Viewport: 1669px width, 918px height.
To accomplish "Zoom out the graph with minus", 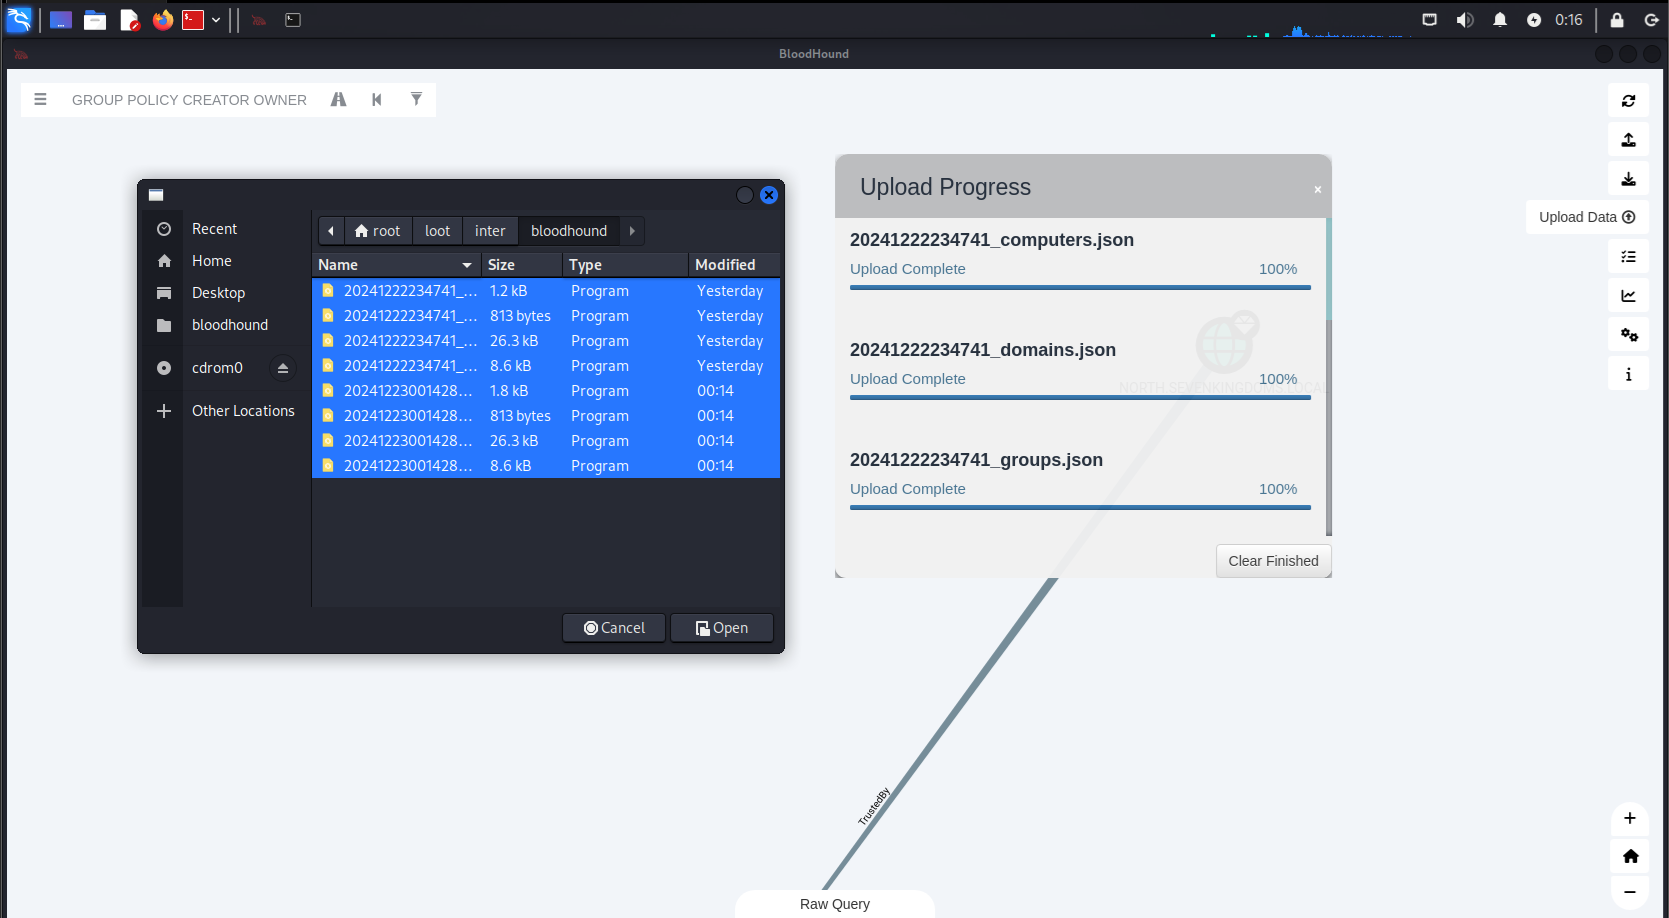I will pyautogui.click(x=1630, y=892).
